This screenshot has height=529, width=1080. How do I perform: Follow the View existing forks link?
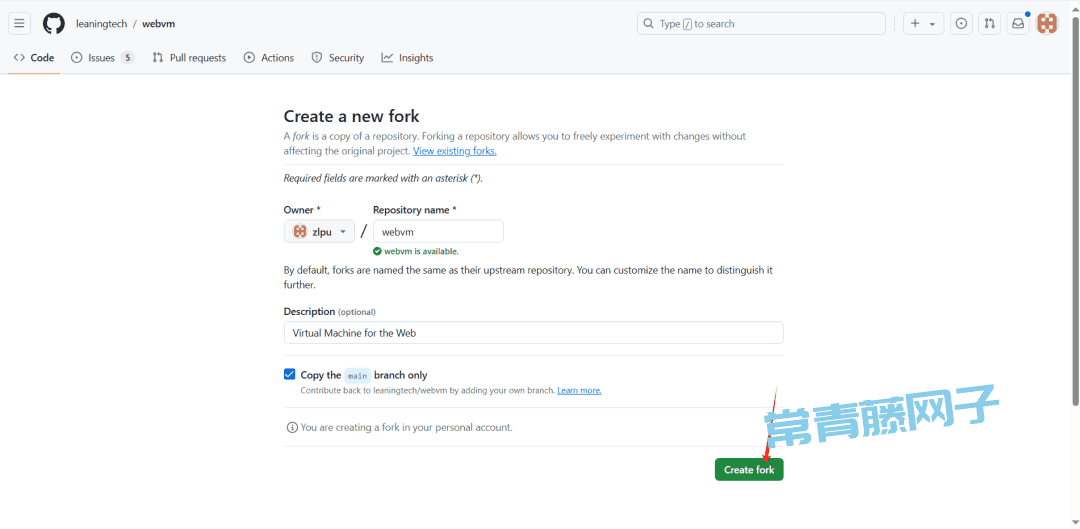click(455, 151)
